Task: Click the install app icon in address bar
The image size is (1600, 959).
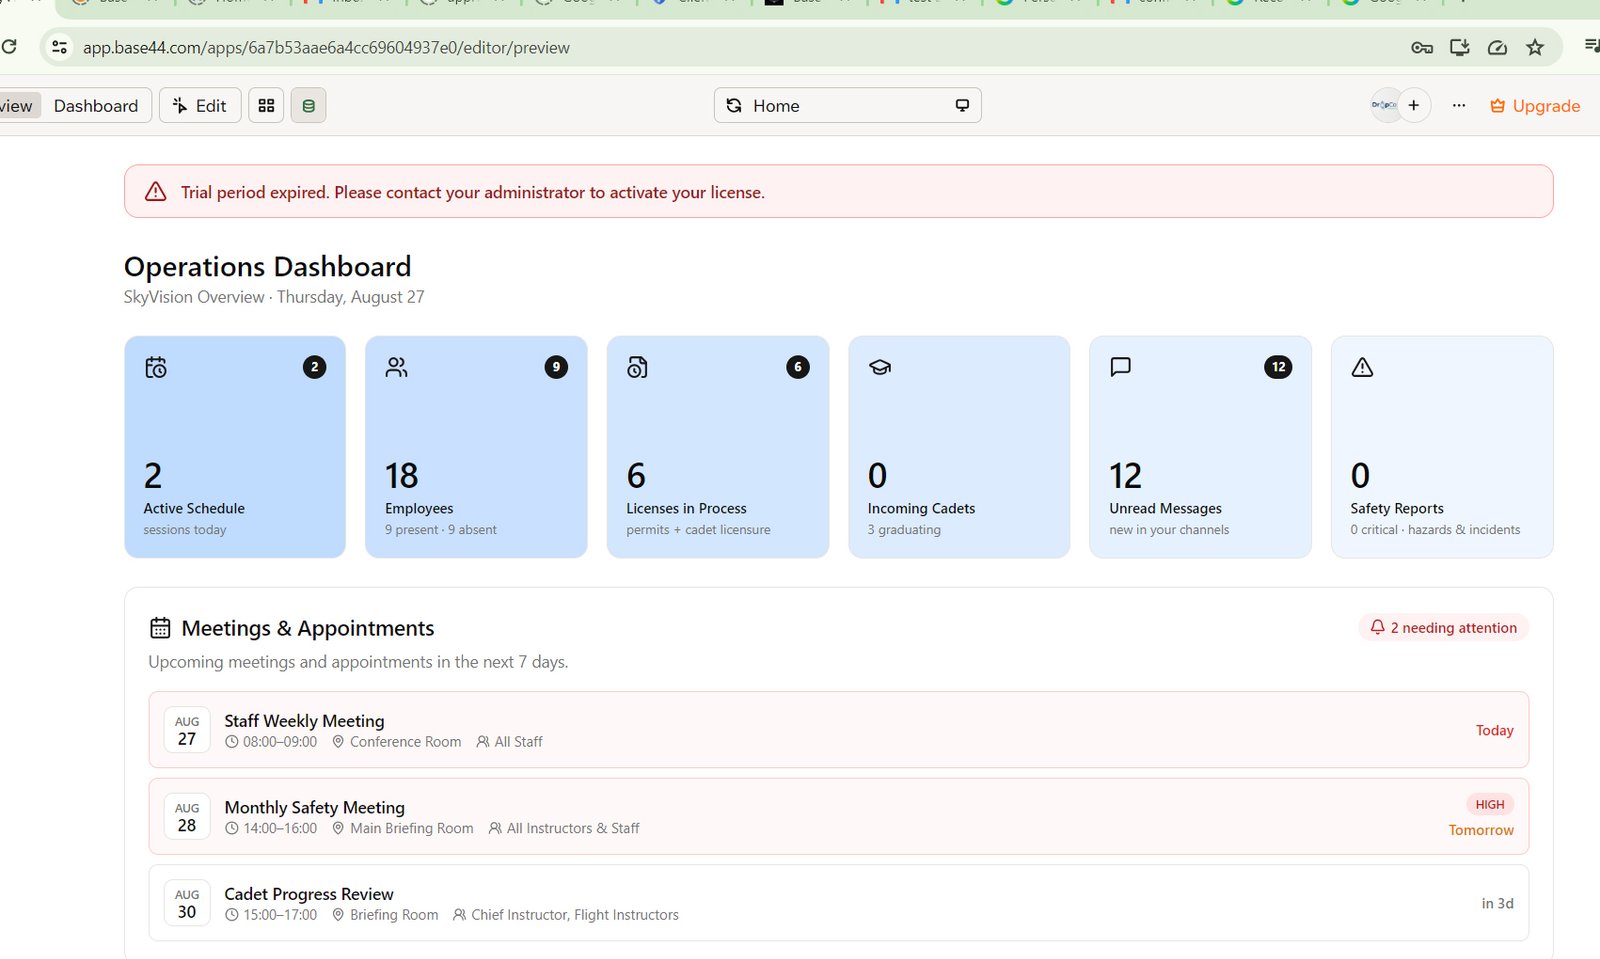Action: (x=1459, y=47)
